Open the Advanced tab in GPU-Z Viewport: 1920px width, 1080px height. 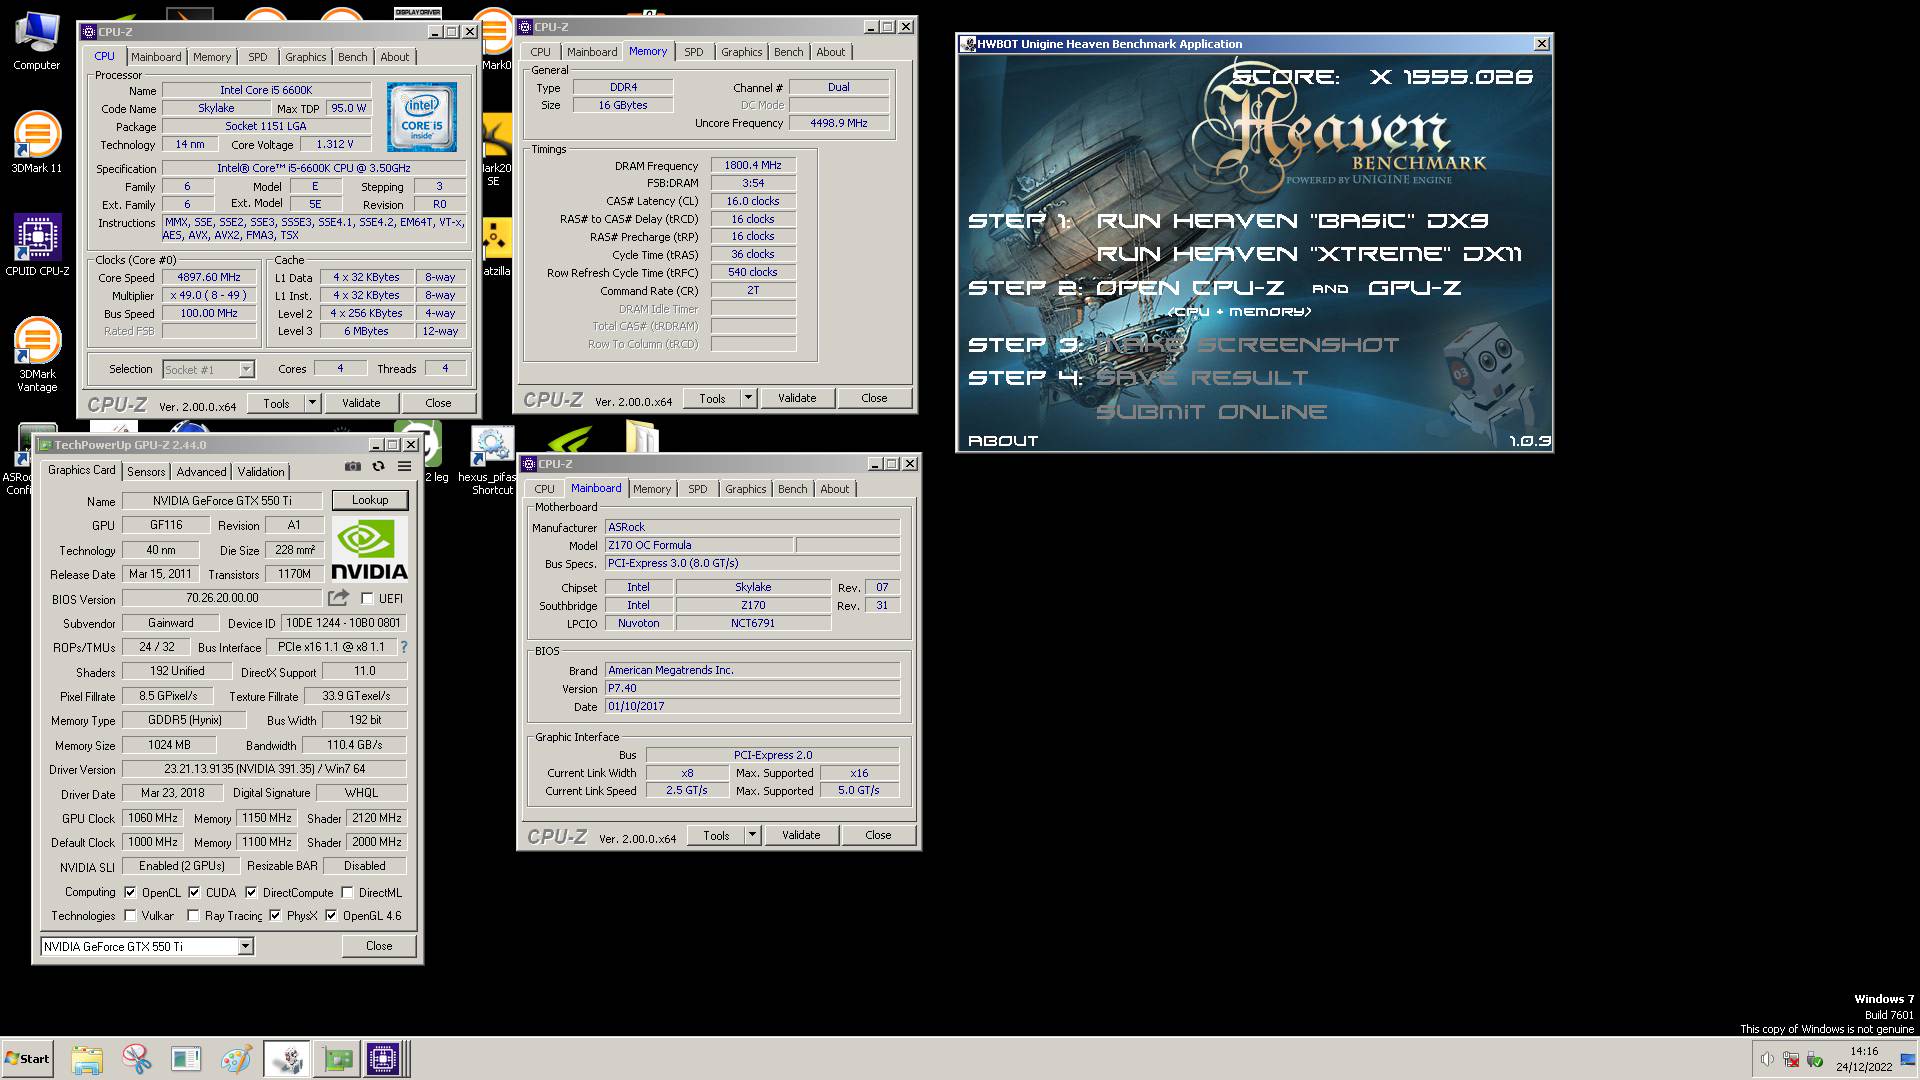(x=201, y=472)
